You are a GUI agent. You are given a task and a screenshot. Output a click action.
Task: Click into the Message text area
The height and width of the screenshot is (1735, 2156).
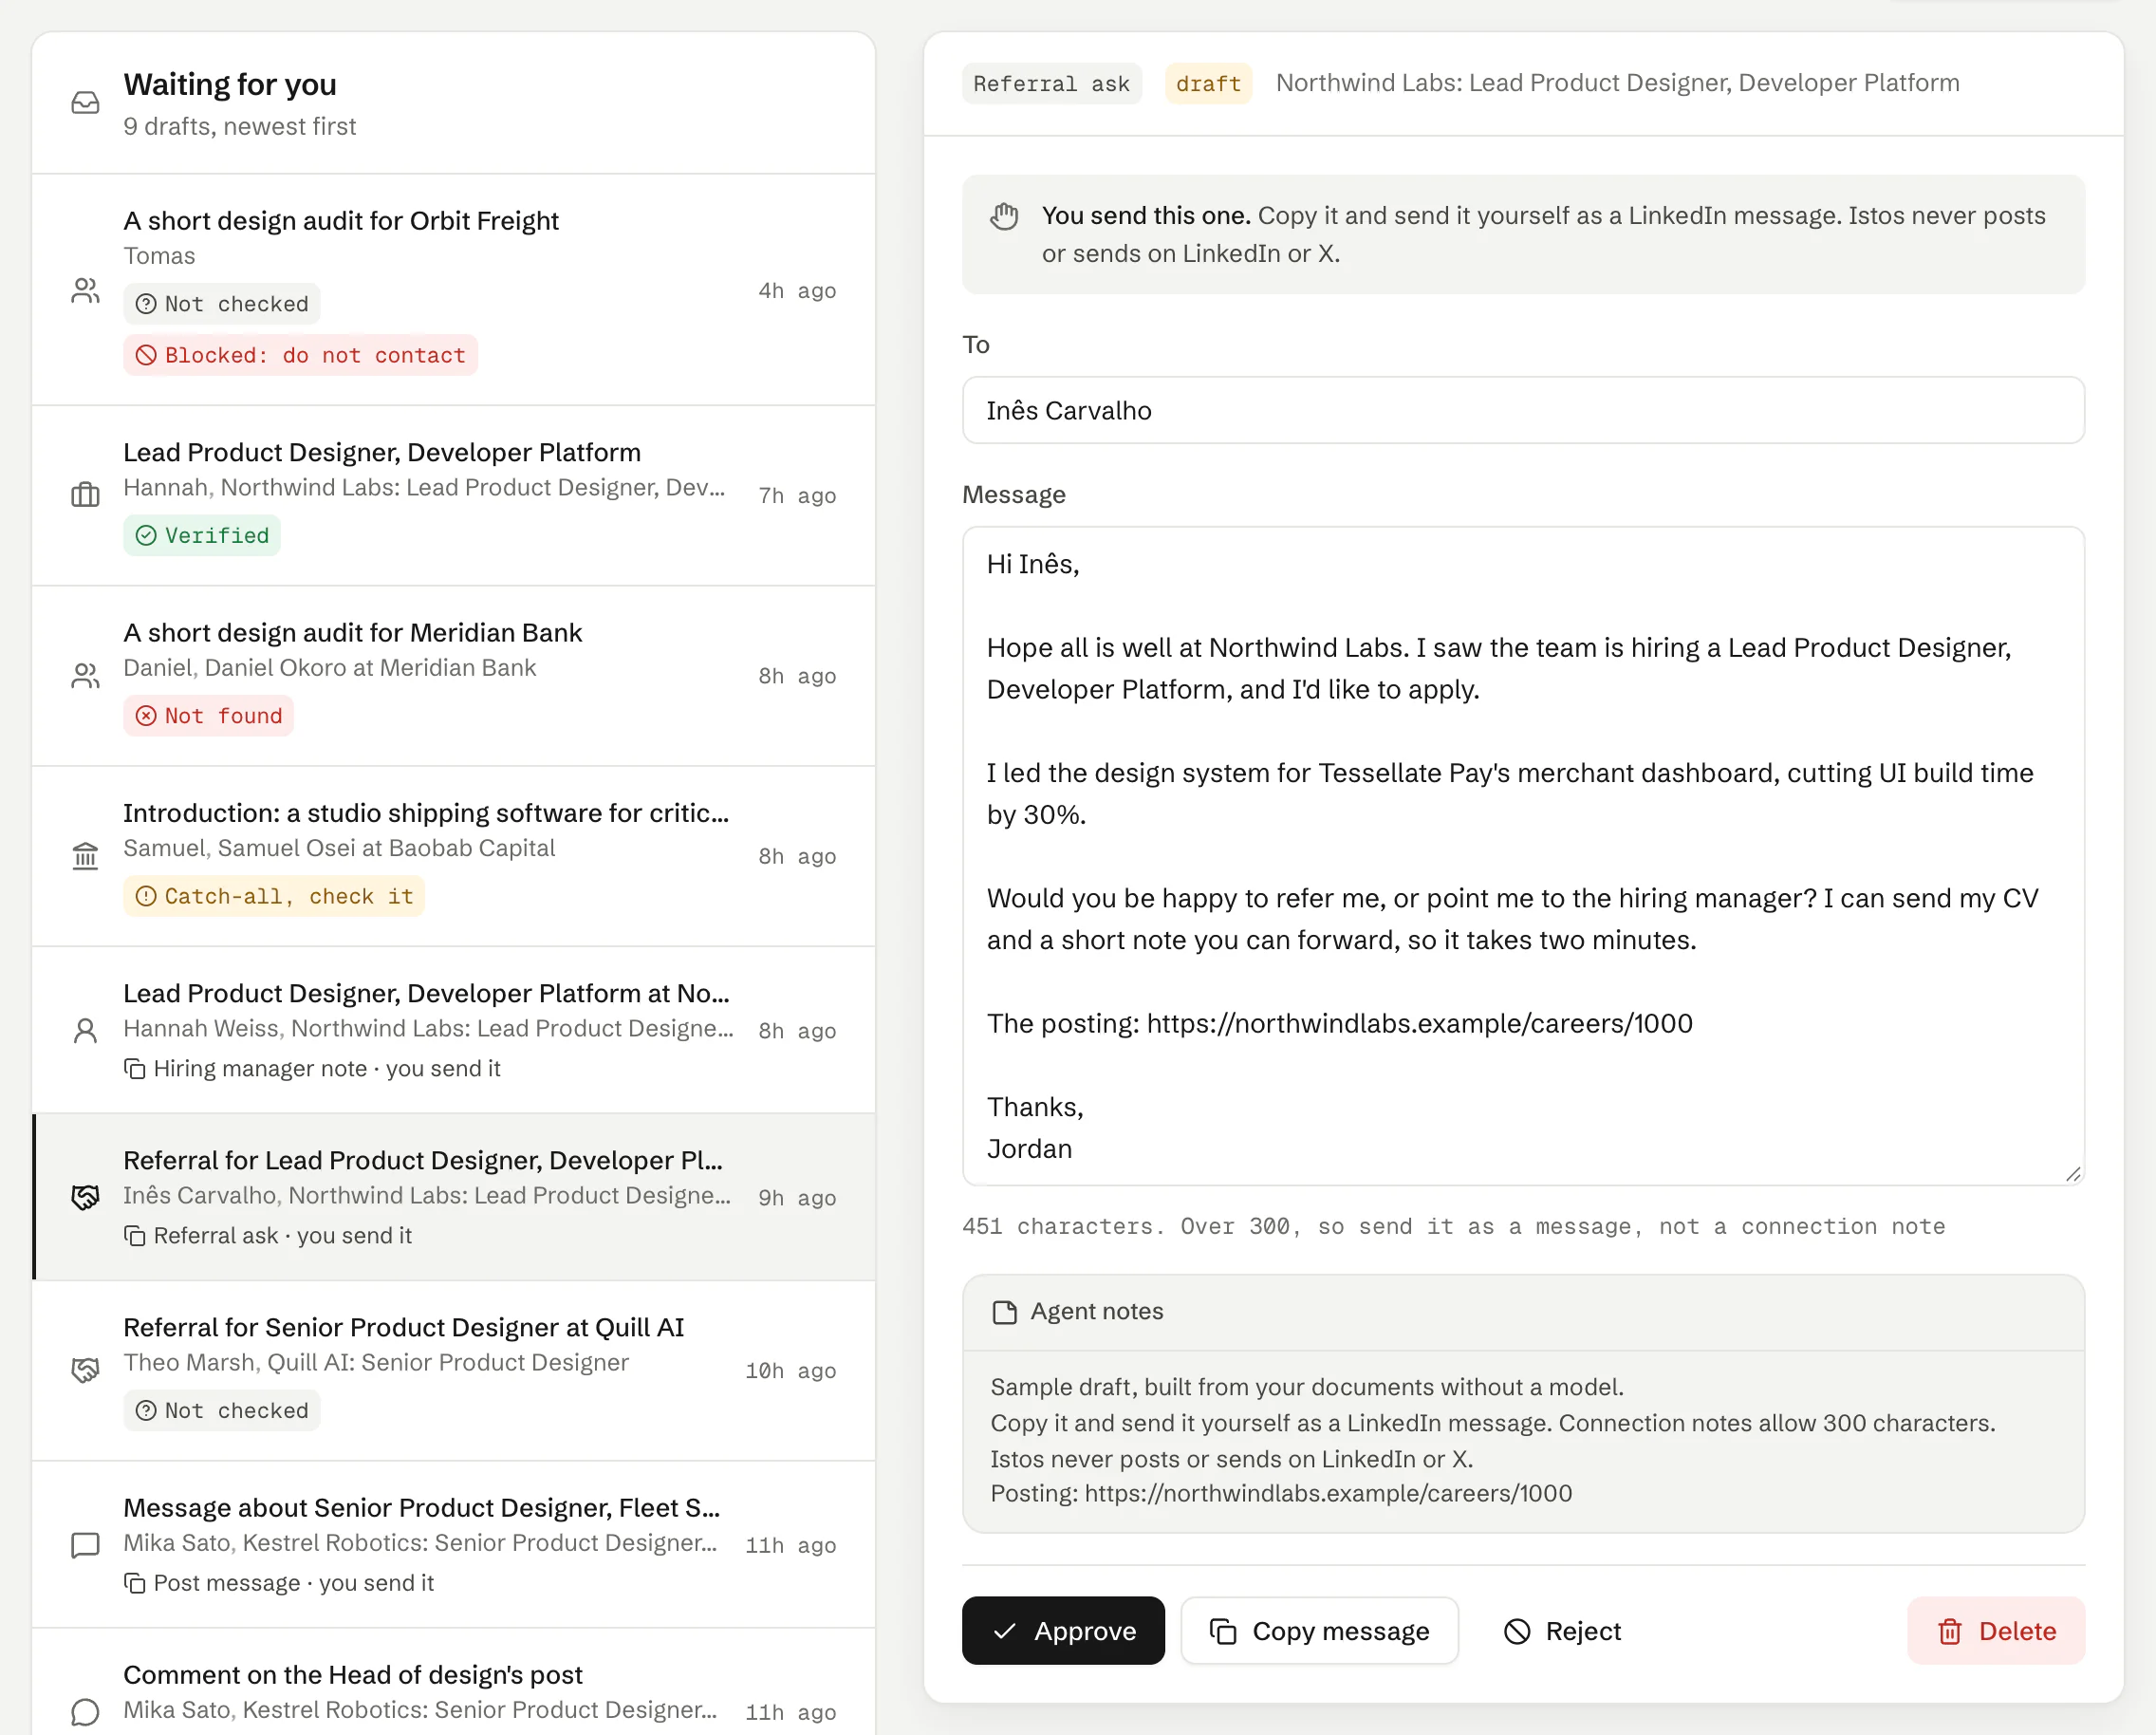coord(1523,856)
